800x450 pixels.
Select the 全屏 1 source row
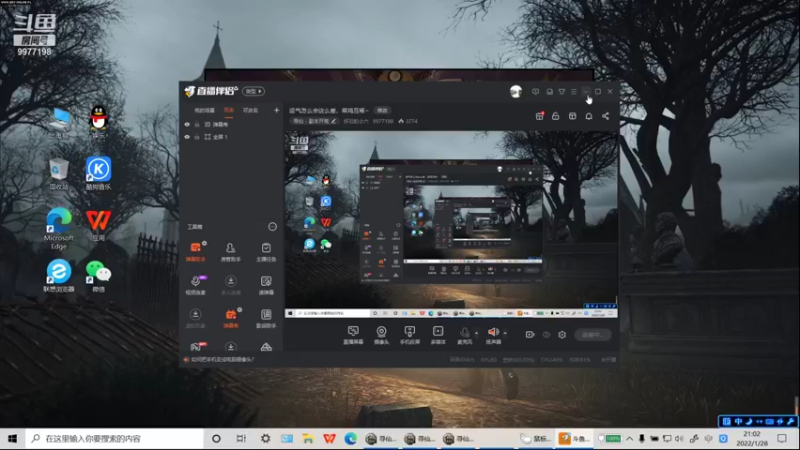(232, 137)
